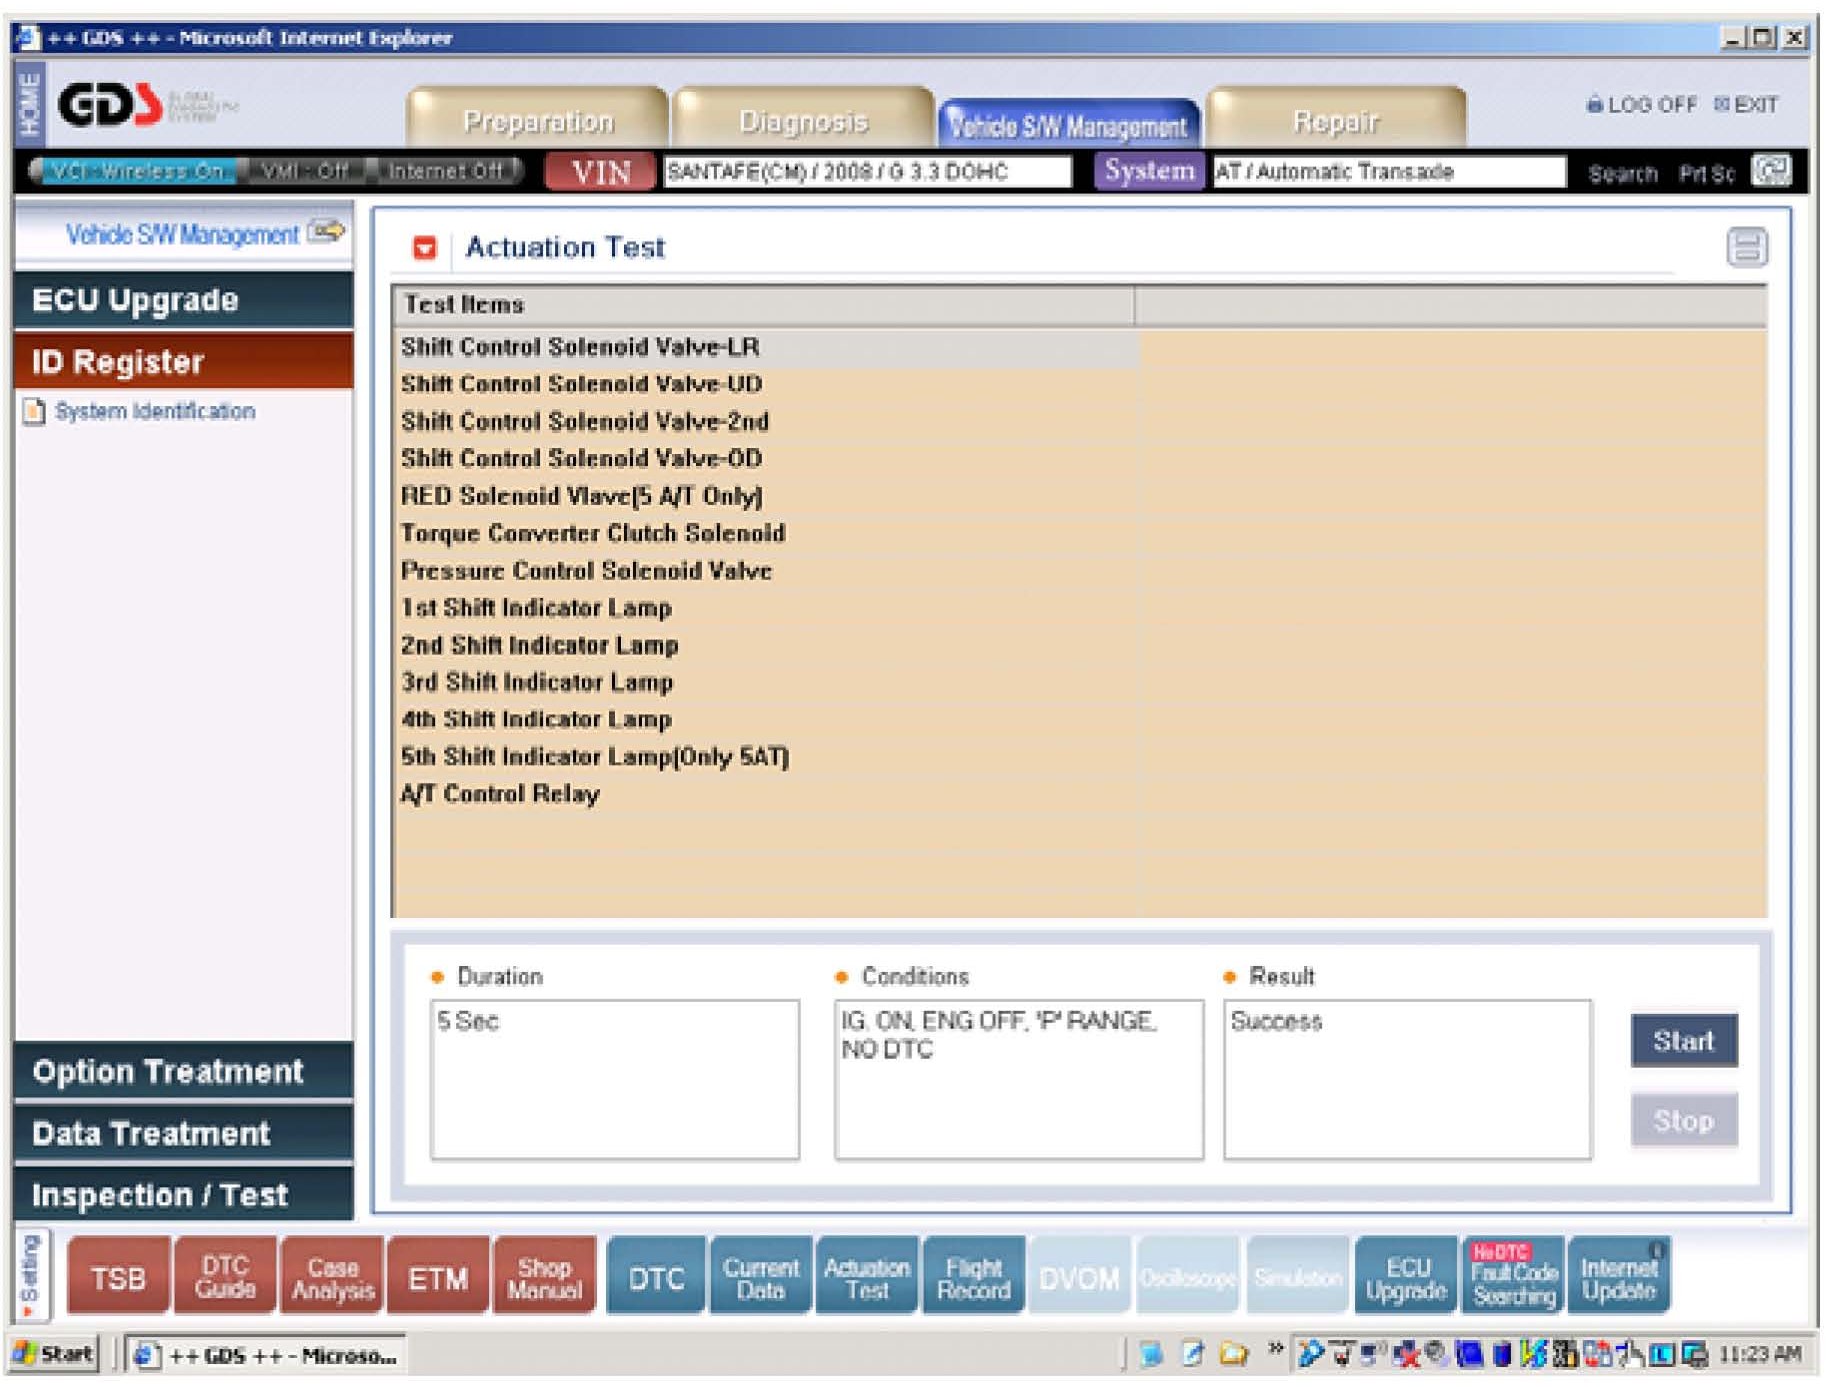Switch to the Diagnosis tab
The width and height of the screenshot is (1843, 1387).
coord(803,121)
